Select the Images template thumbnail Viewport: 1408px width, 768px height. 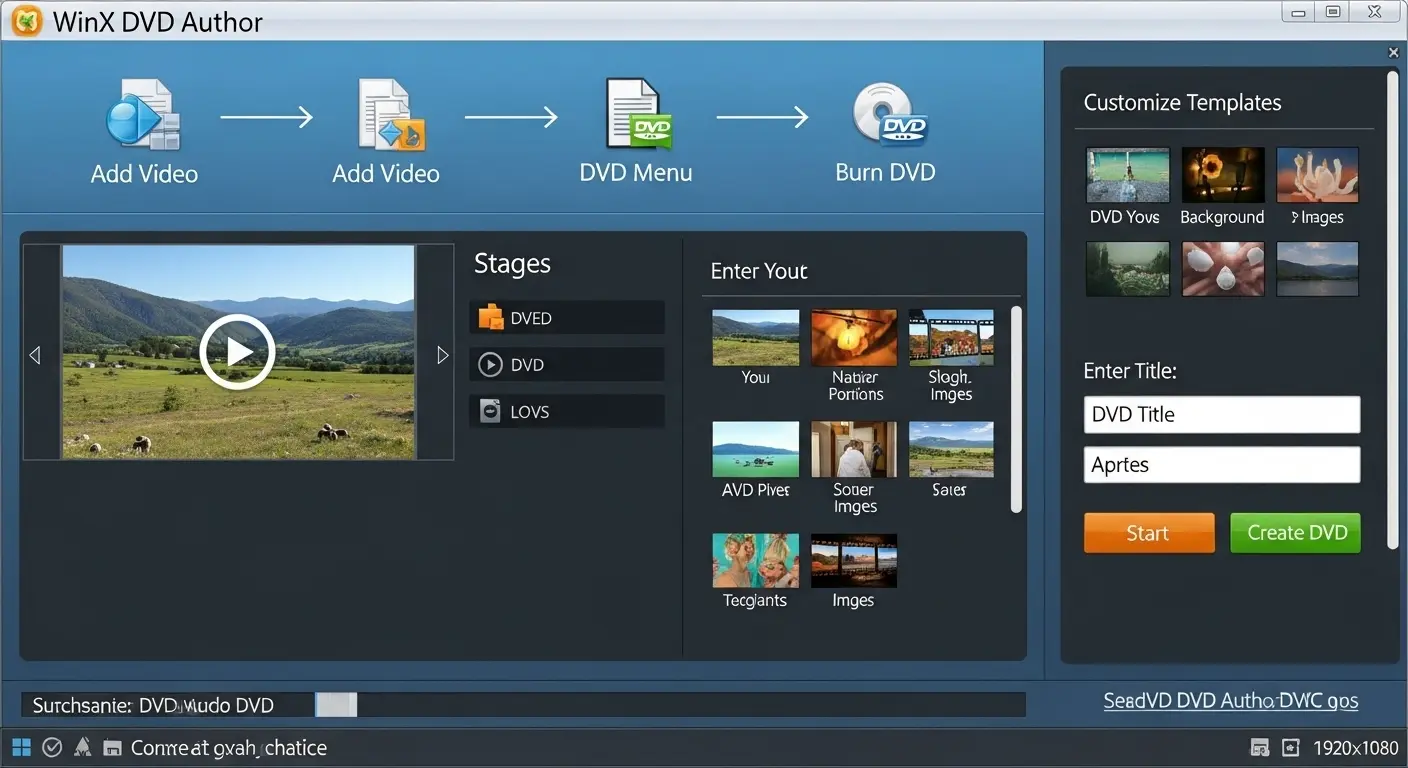click(1317, 176)
